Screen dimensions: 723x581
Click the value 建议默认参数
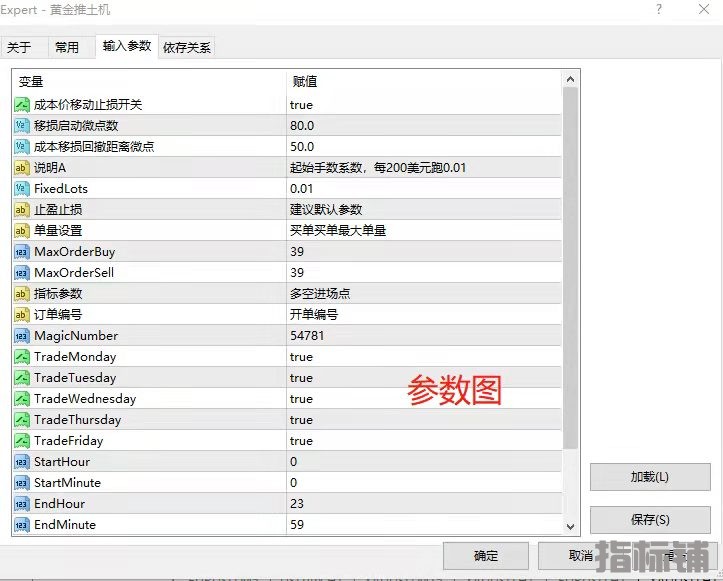[326, 210]
